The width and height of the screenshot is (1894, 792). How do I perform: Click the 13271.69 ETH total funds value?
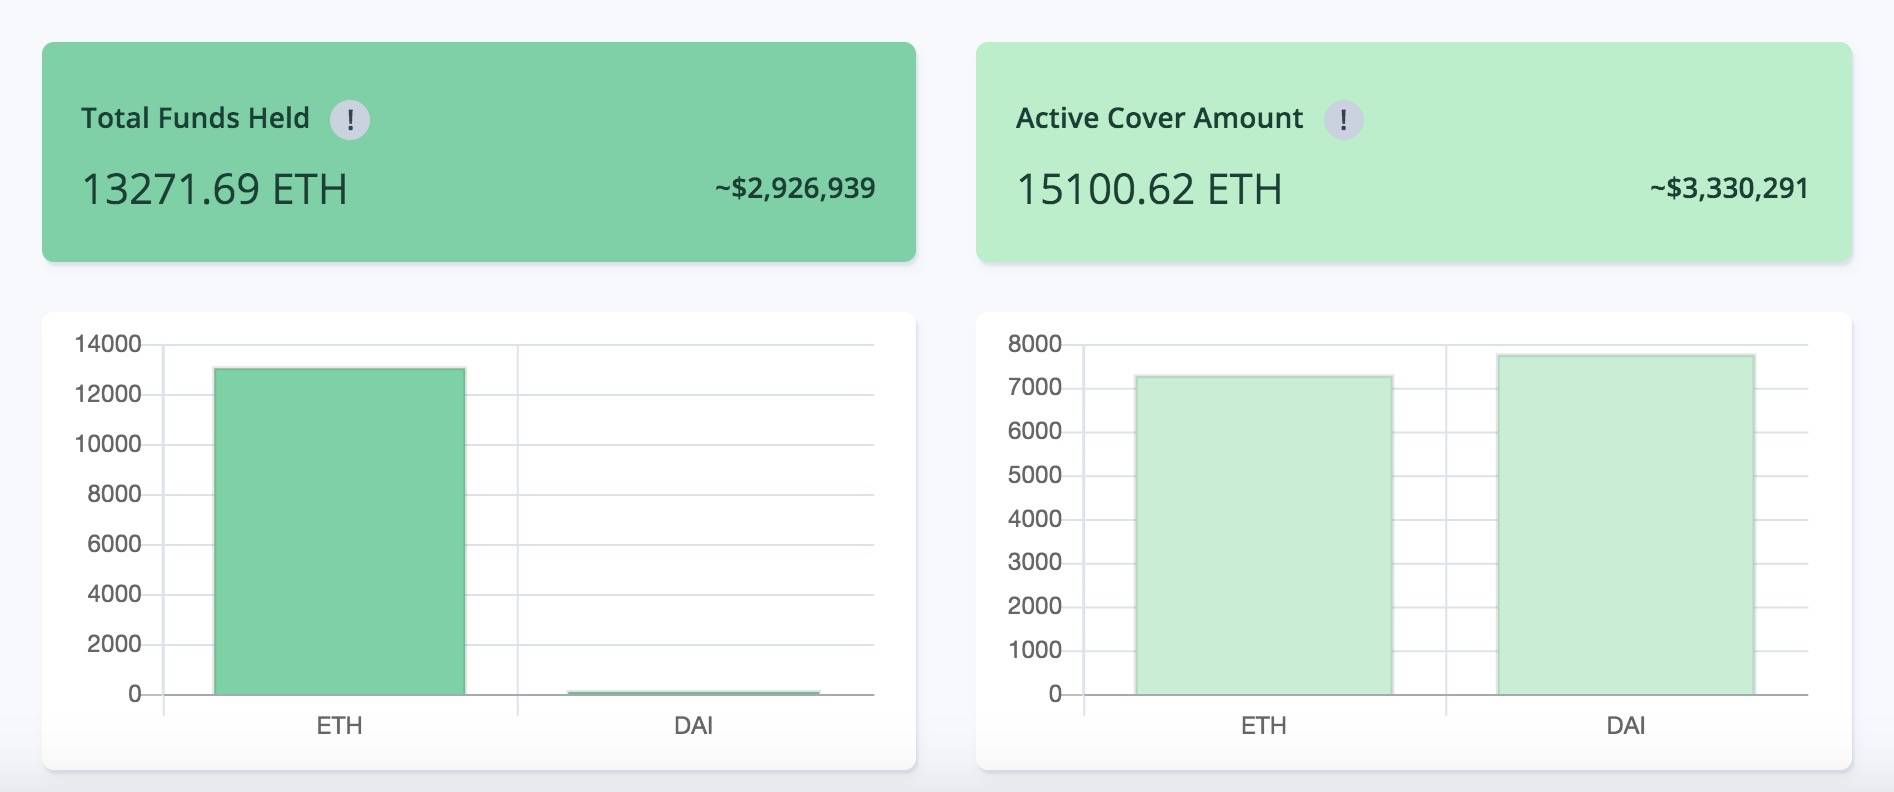(x=214, y=189)
